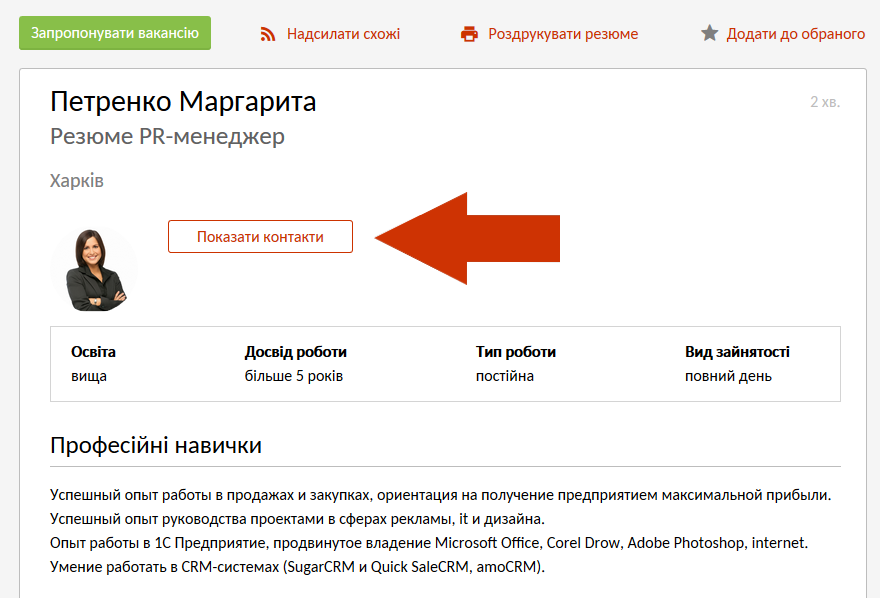Click the повний день employment value
The height and width of the screenshot is (598, 880).
tap(728, 376)
